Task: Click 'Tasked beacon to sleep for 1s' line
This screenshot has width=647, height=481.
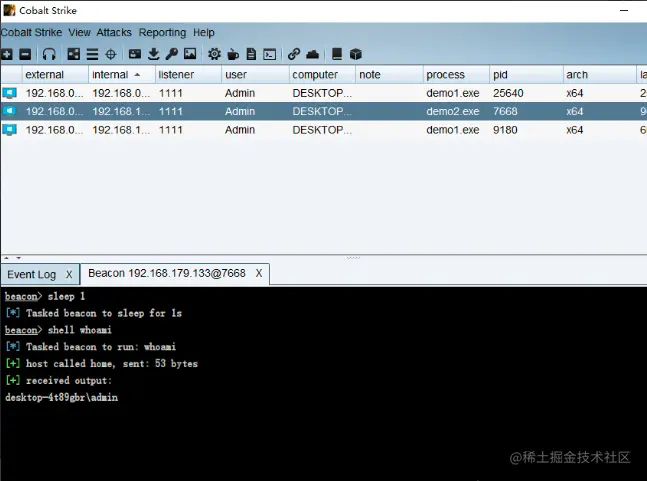Action: coord(94,313)
